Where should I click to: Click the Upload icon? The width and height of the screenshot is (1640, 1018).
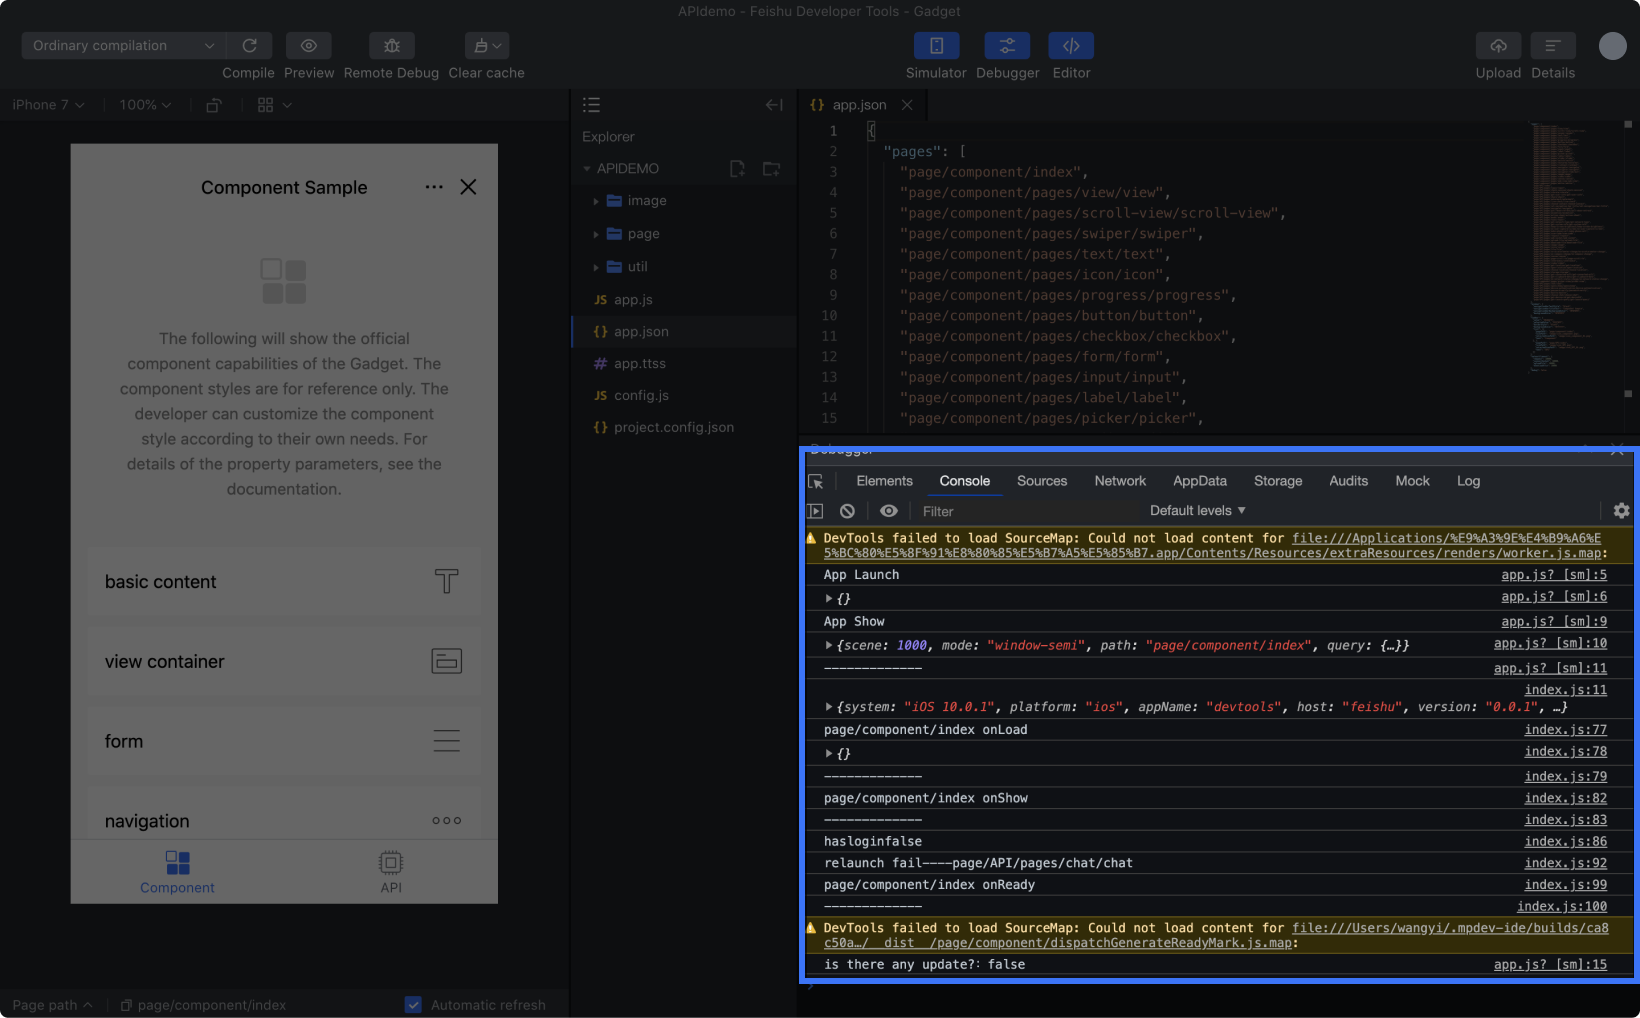point(1498,45)
